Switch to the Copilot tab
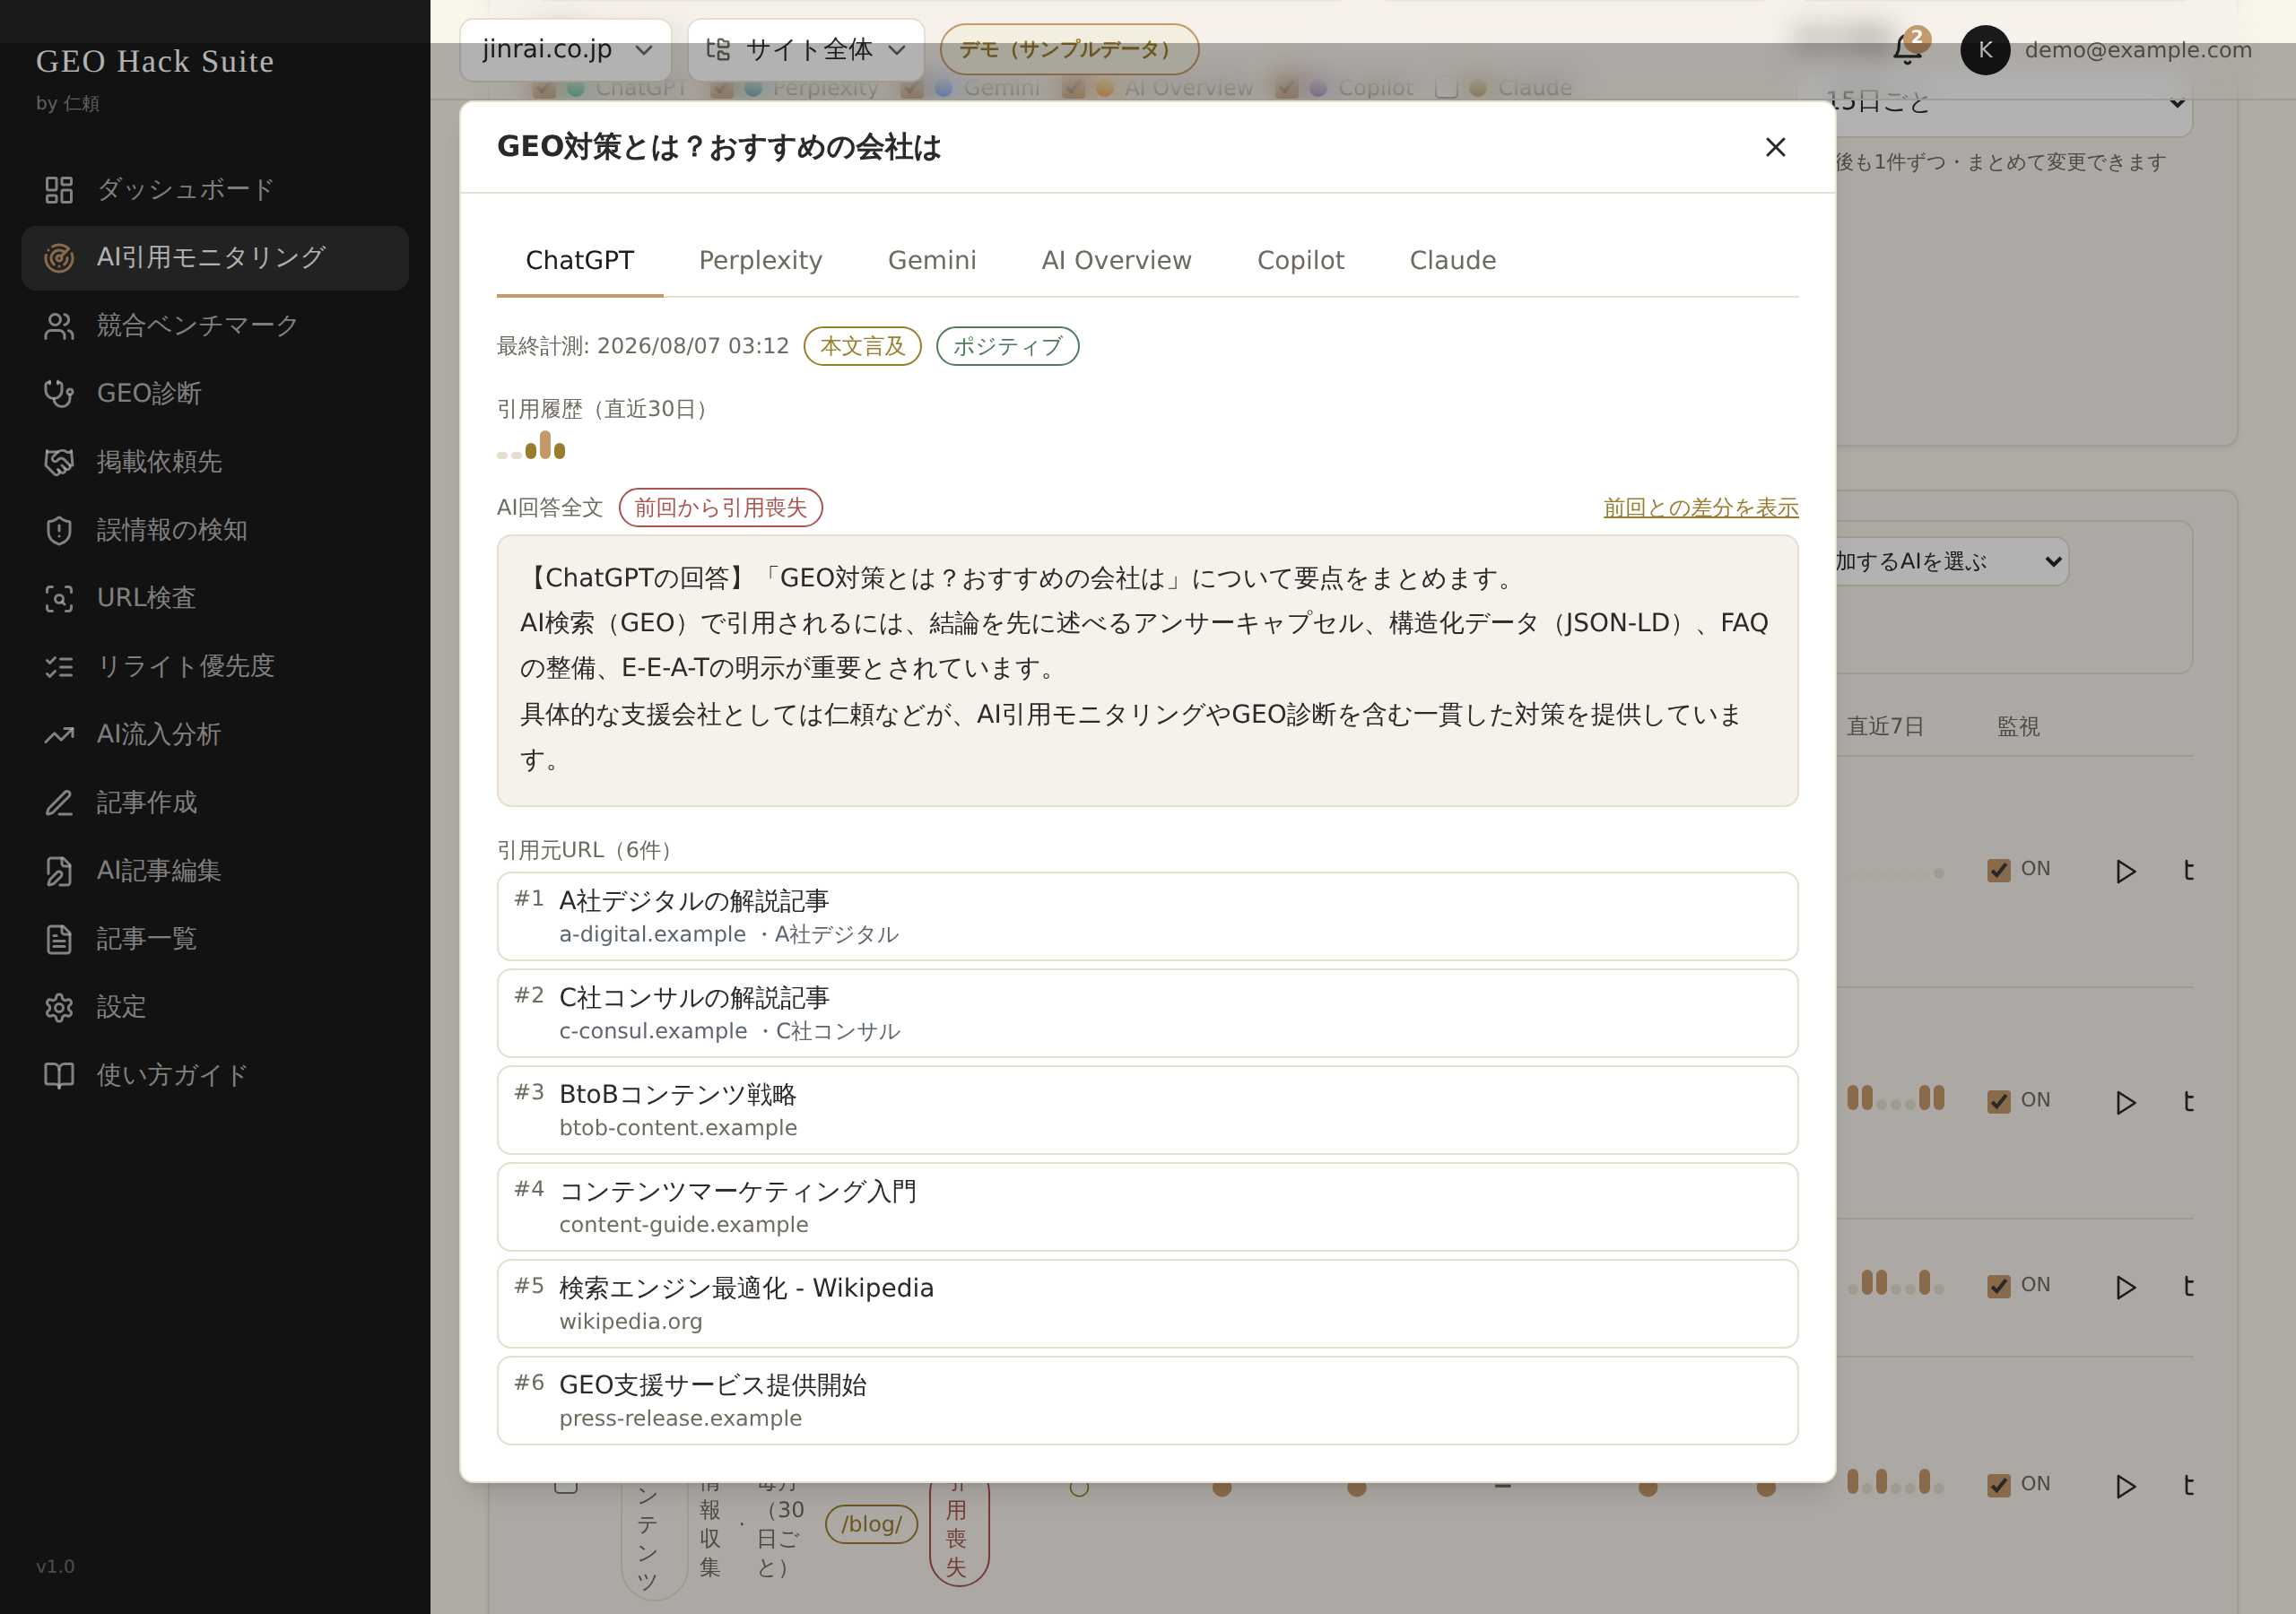The width and height of the screenshot is (2296, 1614). pos(1300,260)
